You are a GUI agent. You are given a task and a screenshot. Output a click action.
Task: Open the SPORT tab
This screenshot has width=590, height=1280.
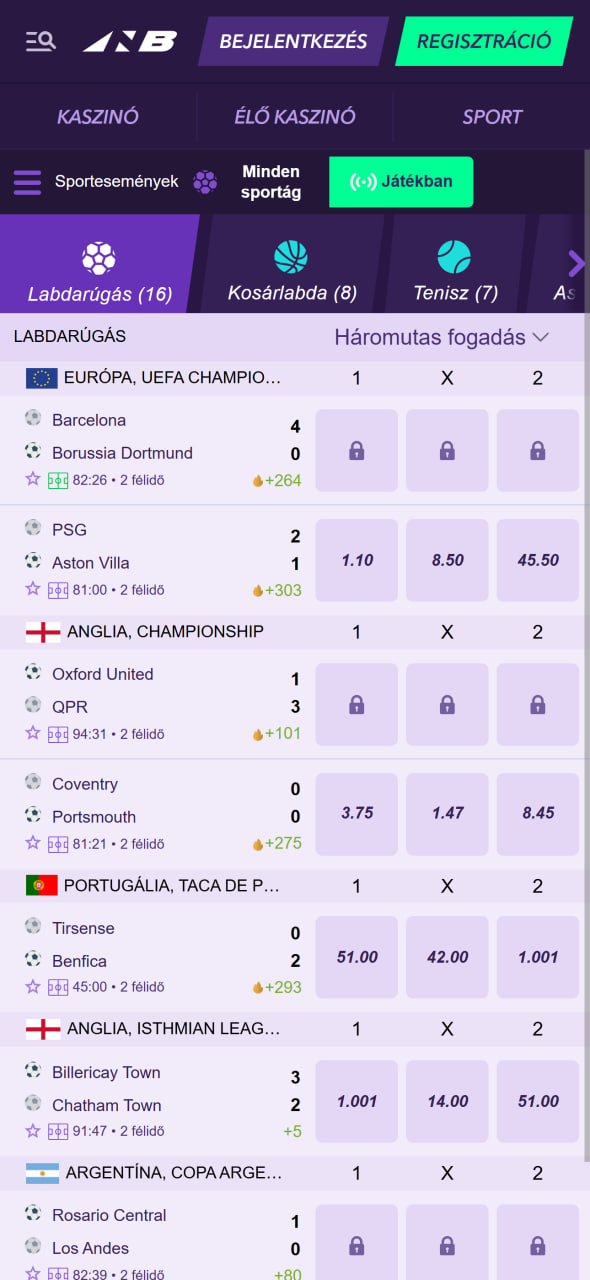[x=492, y=117]
